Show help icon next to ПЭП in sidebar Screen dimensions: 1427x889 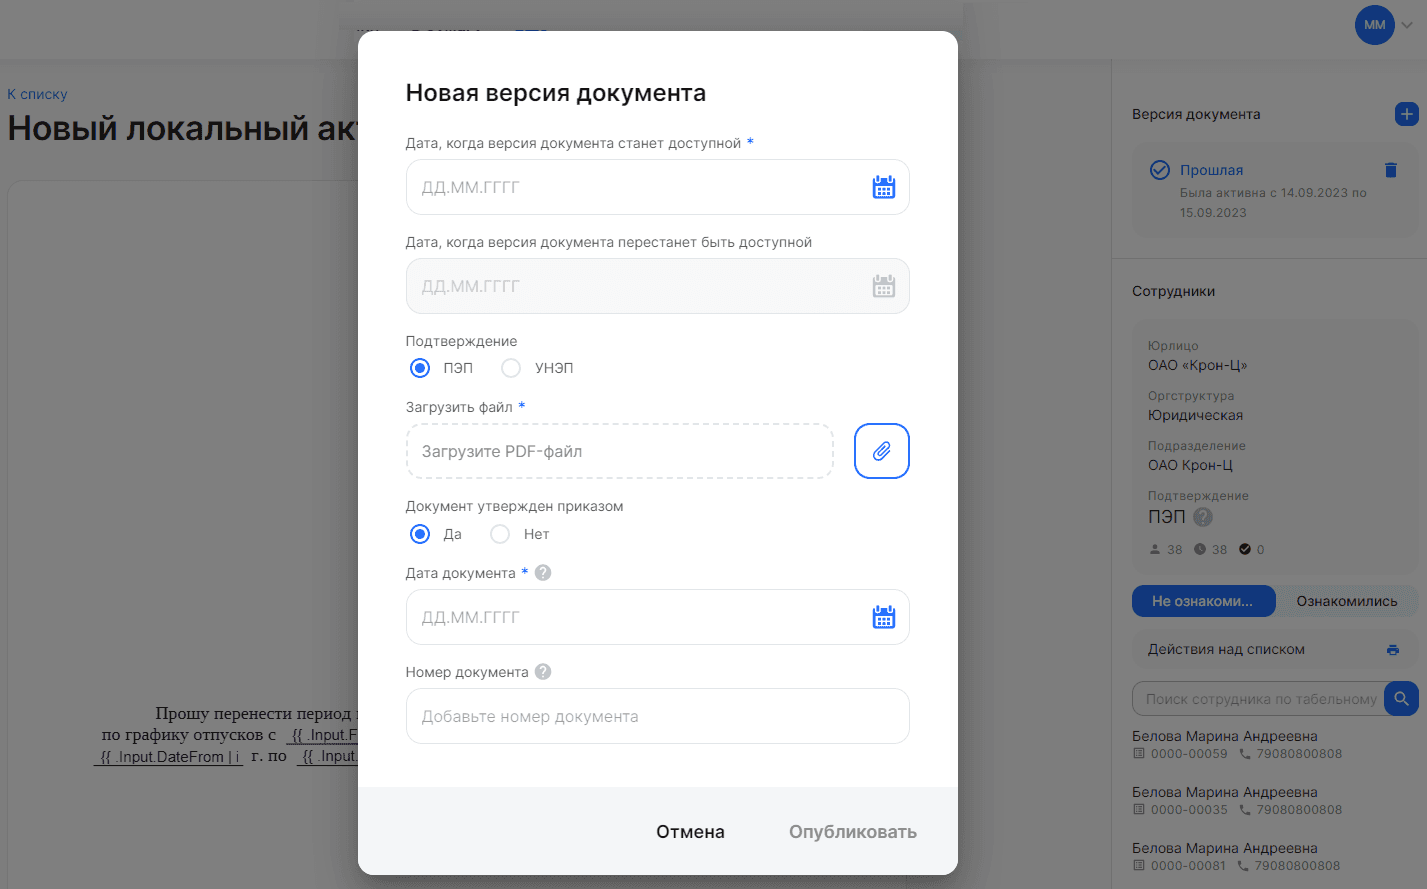click(x=1203, y=517)
